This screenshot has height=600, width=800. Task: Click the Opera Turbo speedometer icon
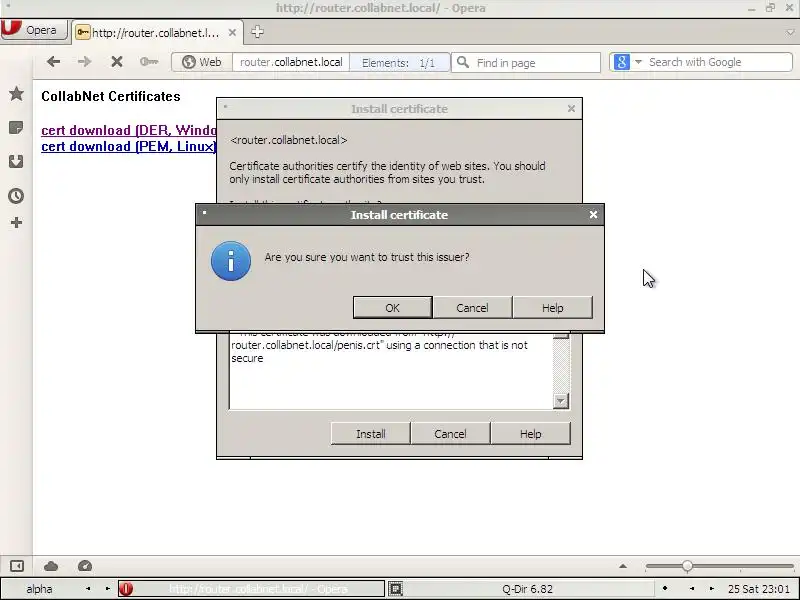coord(85,566)
